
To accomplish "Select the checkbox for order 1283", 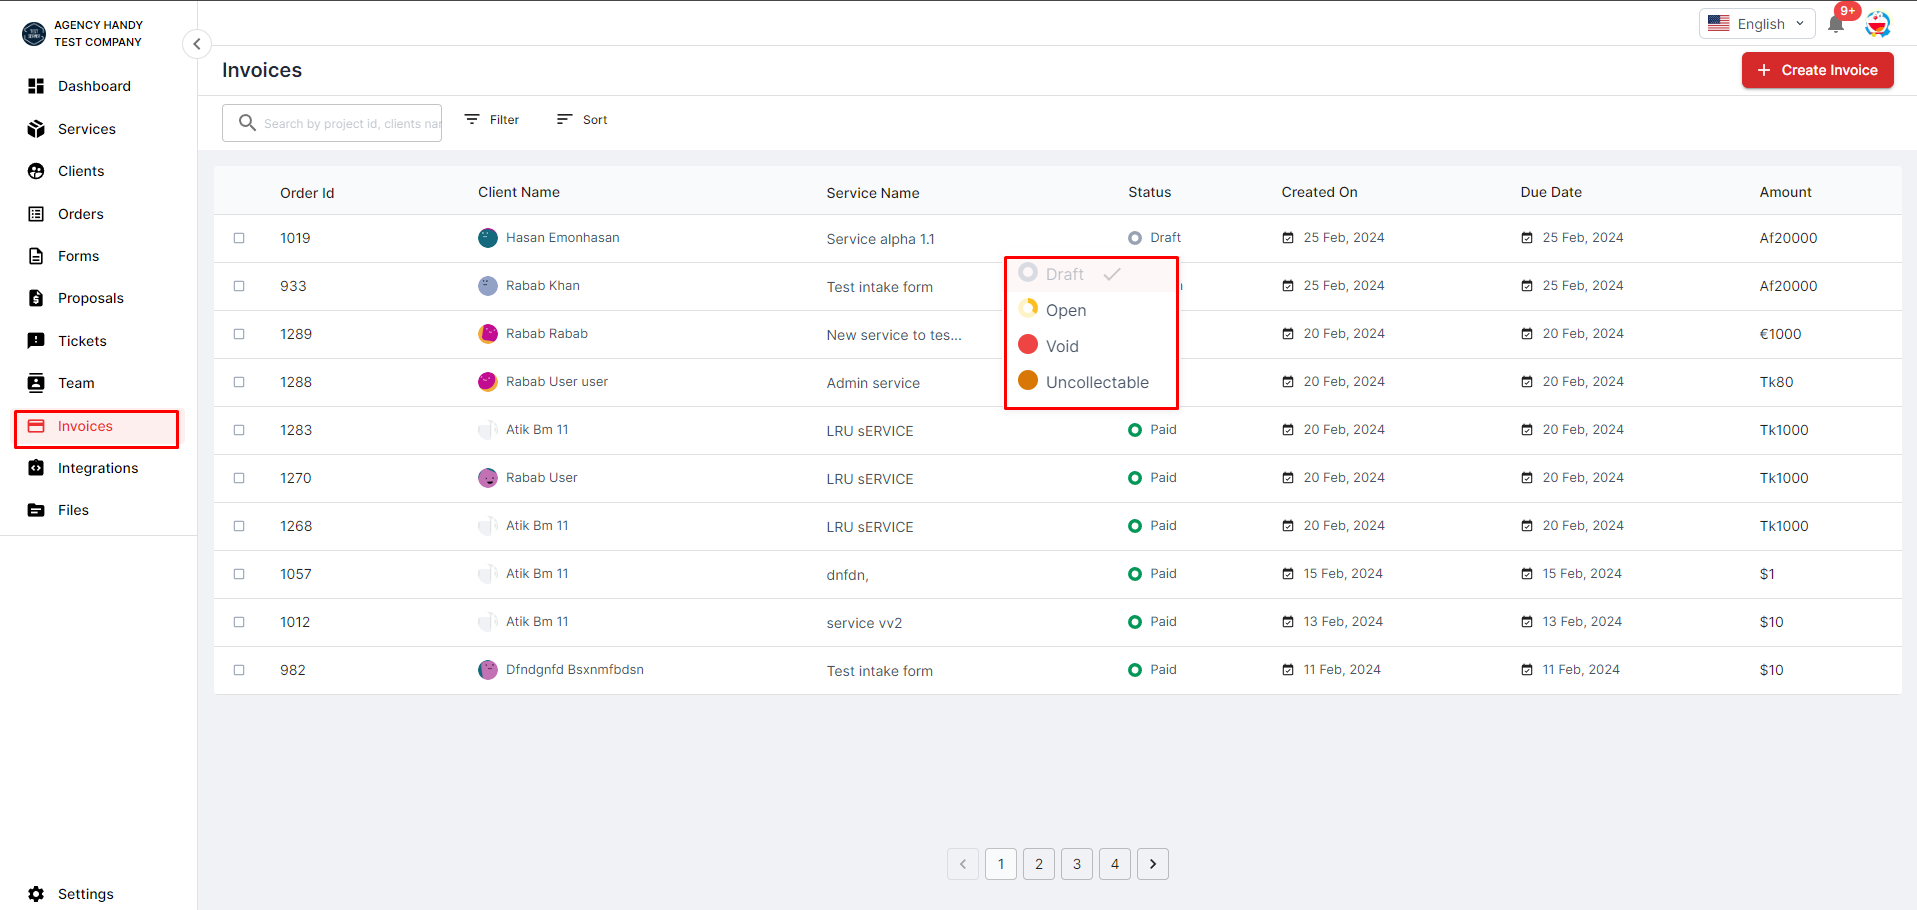I will point(239,430).
